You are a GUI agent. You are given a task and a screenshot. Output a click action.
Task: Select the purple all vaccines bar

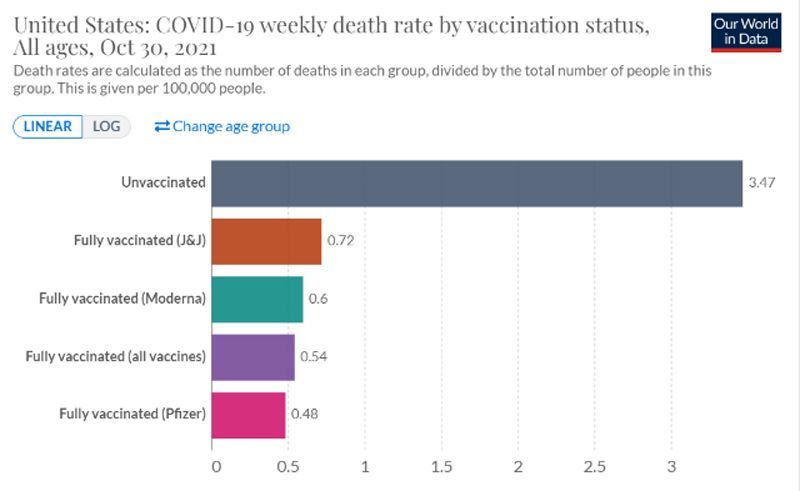pos(254,356)
